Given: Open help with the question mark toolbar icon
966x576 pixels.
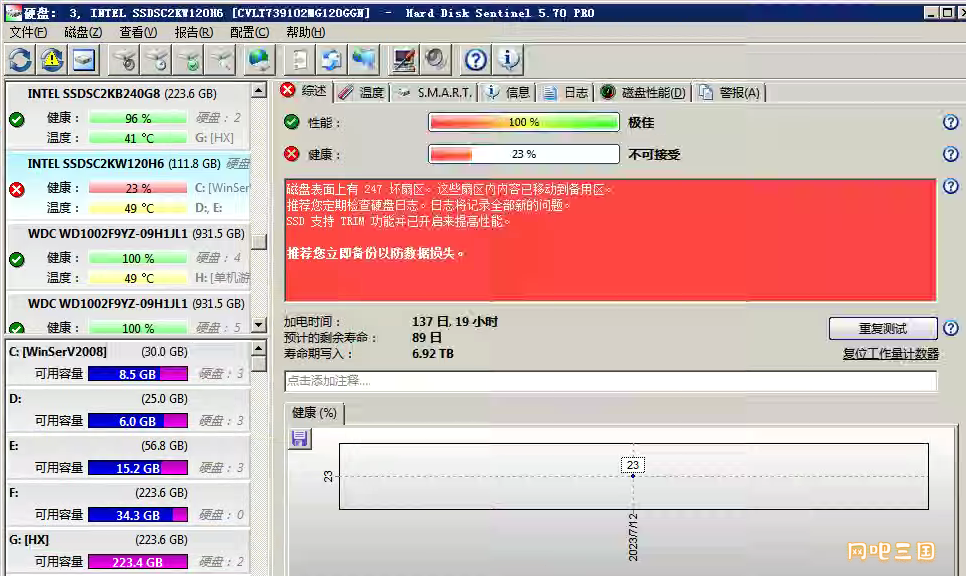Looking at the screenshot, I should [x=476, y=60].
